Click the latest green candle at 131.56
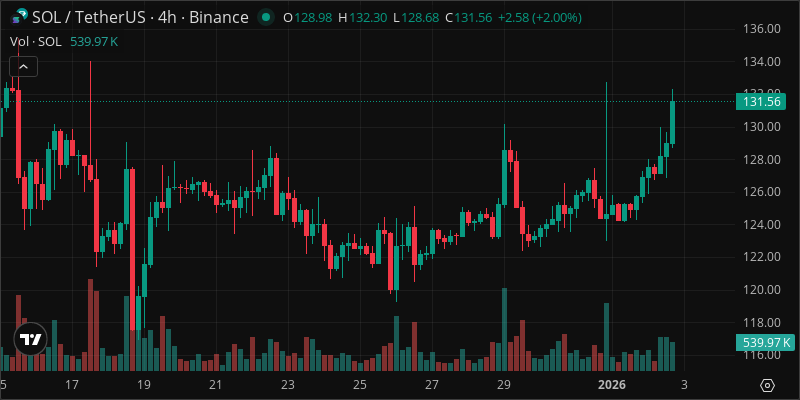The width and height of the screenshot is (800, 400). pos(672,122)
